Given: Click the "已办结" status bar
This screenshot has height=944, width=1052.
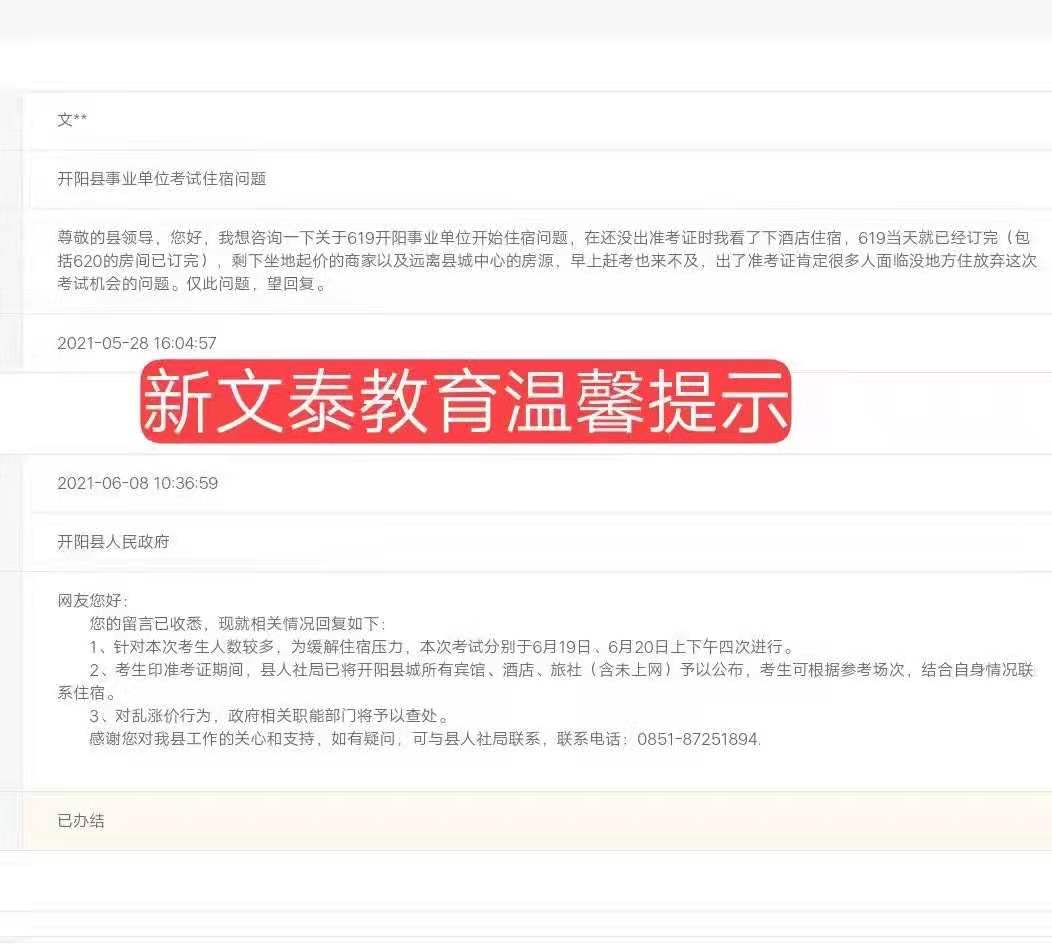Looking at the screenshot, I should pyautogui.click(x=81, y=821).
